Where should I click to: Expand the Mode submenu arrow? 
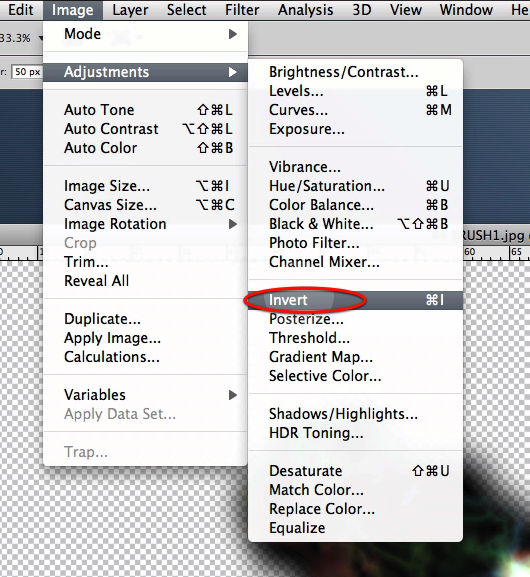point(232,34)
